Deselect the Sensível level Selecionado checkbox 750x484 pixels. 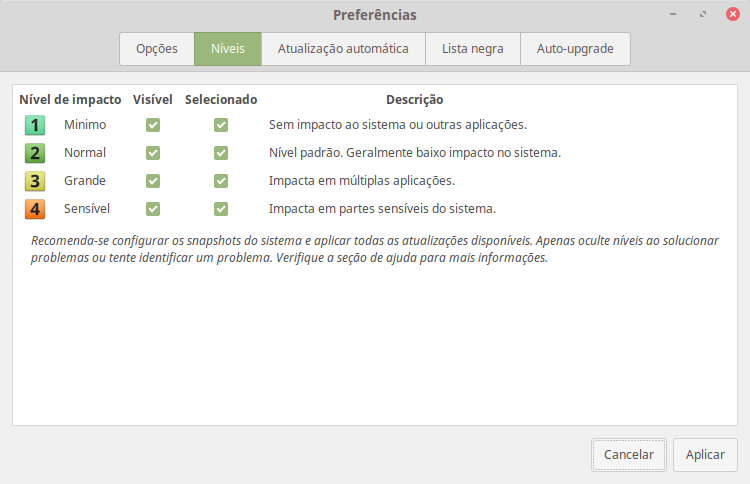tap(221, 209)
